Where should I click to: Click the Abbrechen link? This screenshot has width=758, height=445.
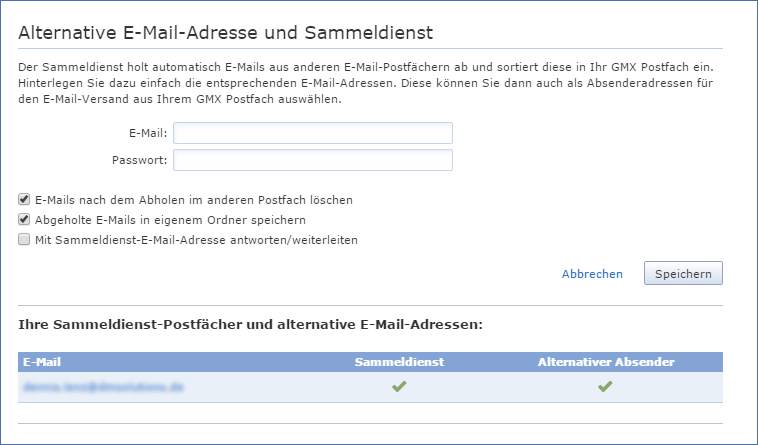tap(592, 274)
